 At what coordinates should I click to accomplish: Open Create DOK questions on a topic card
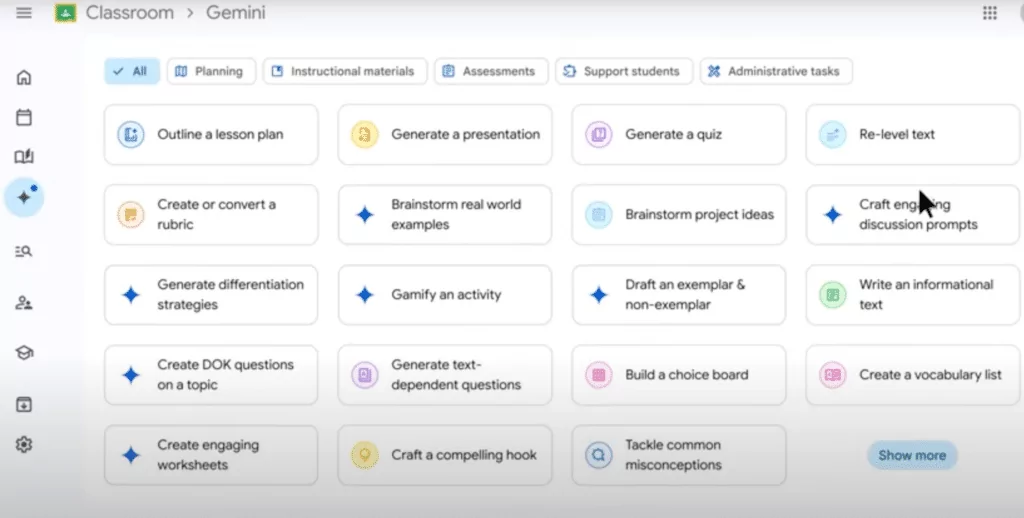[x=211, y=375]
